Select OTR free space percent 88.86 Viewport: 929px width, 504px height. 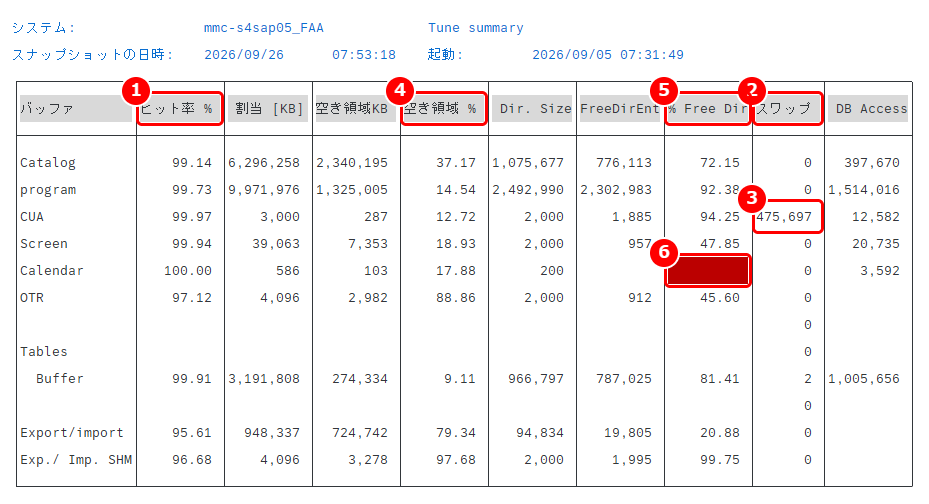coord(456,297)
